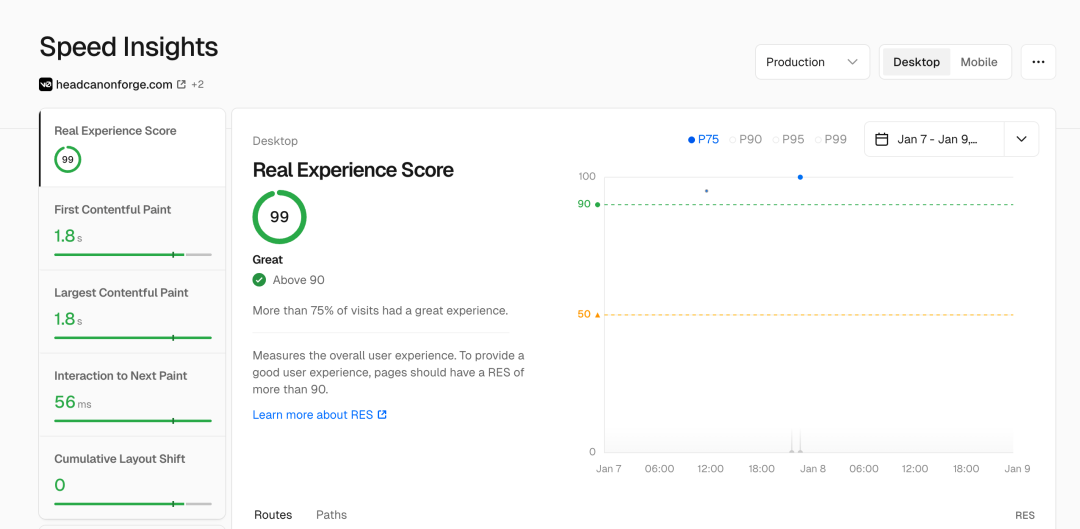Click the external link icon after Learn more
The height and width of the screenshot is (529, 1080).
click(x=382, y=415)
